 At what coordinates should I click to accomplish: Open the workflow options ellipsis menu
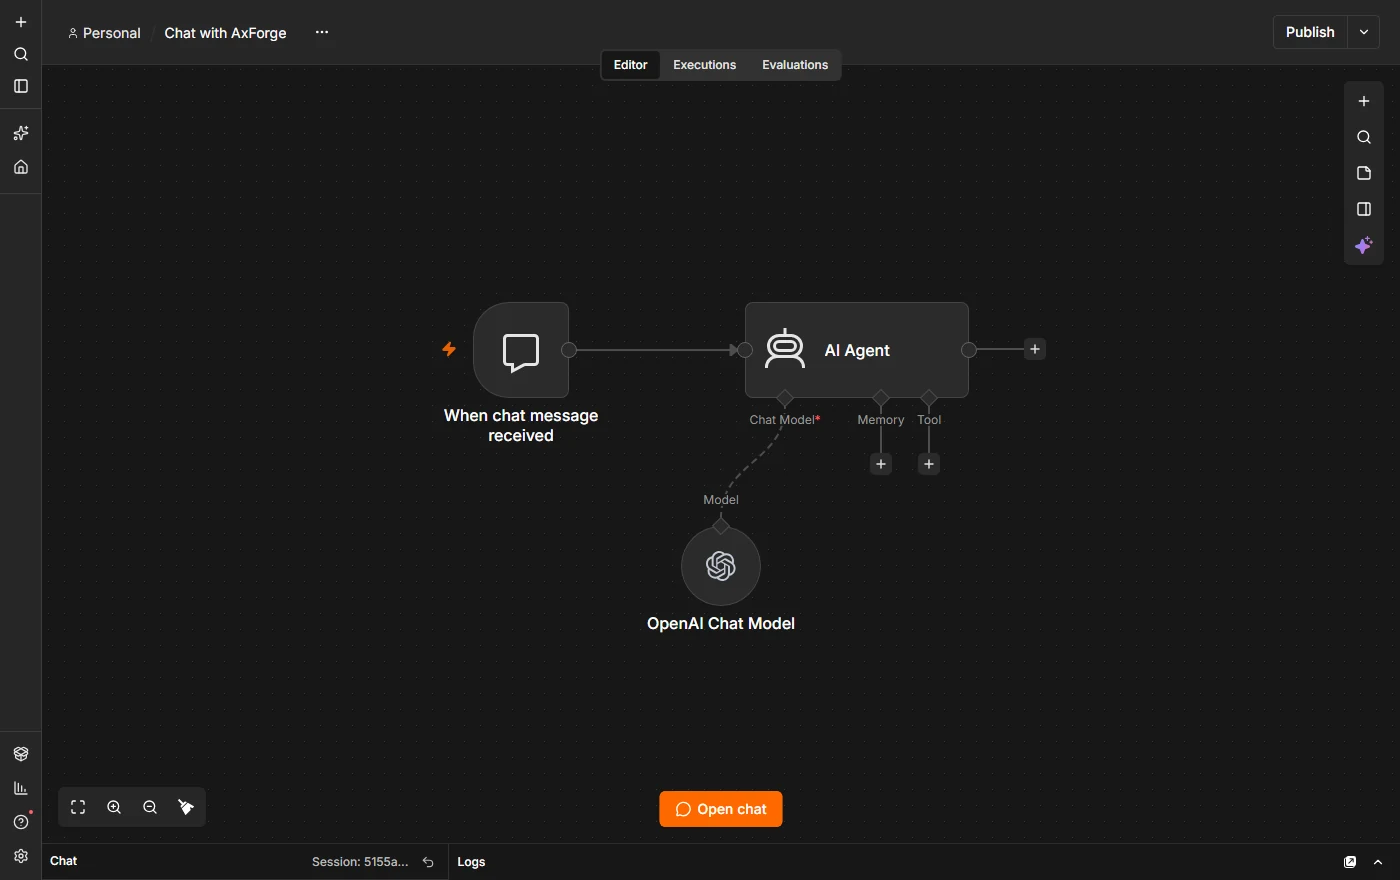coord(322,32)
